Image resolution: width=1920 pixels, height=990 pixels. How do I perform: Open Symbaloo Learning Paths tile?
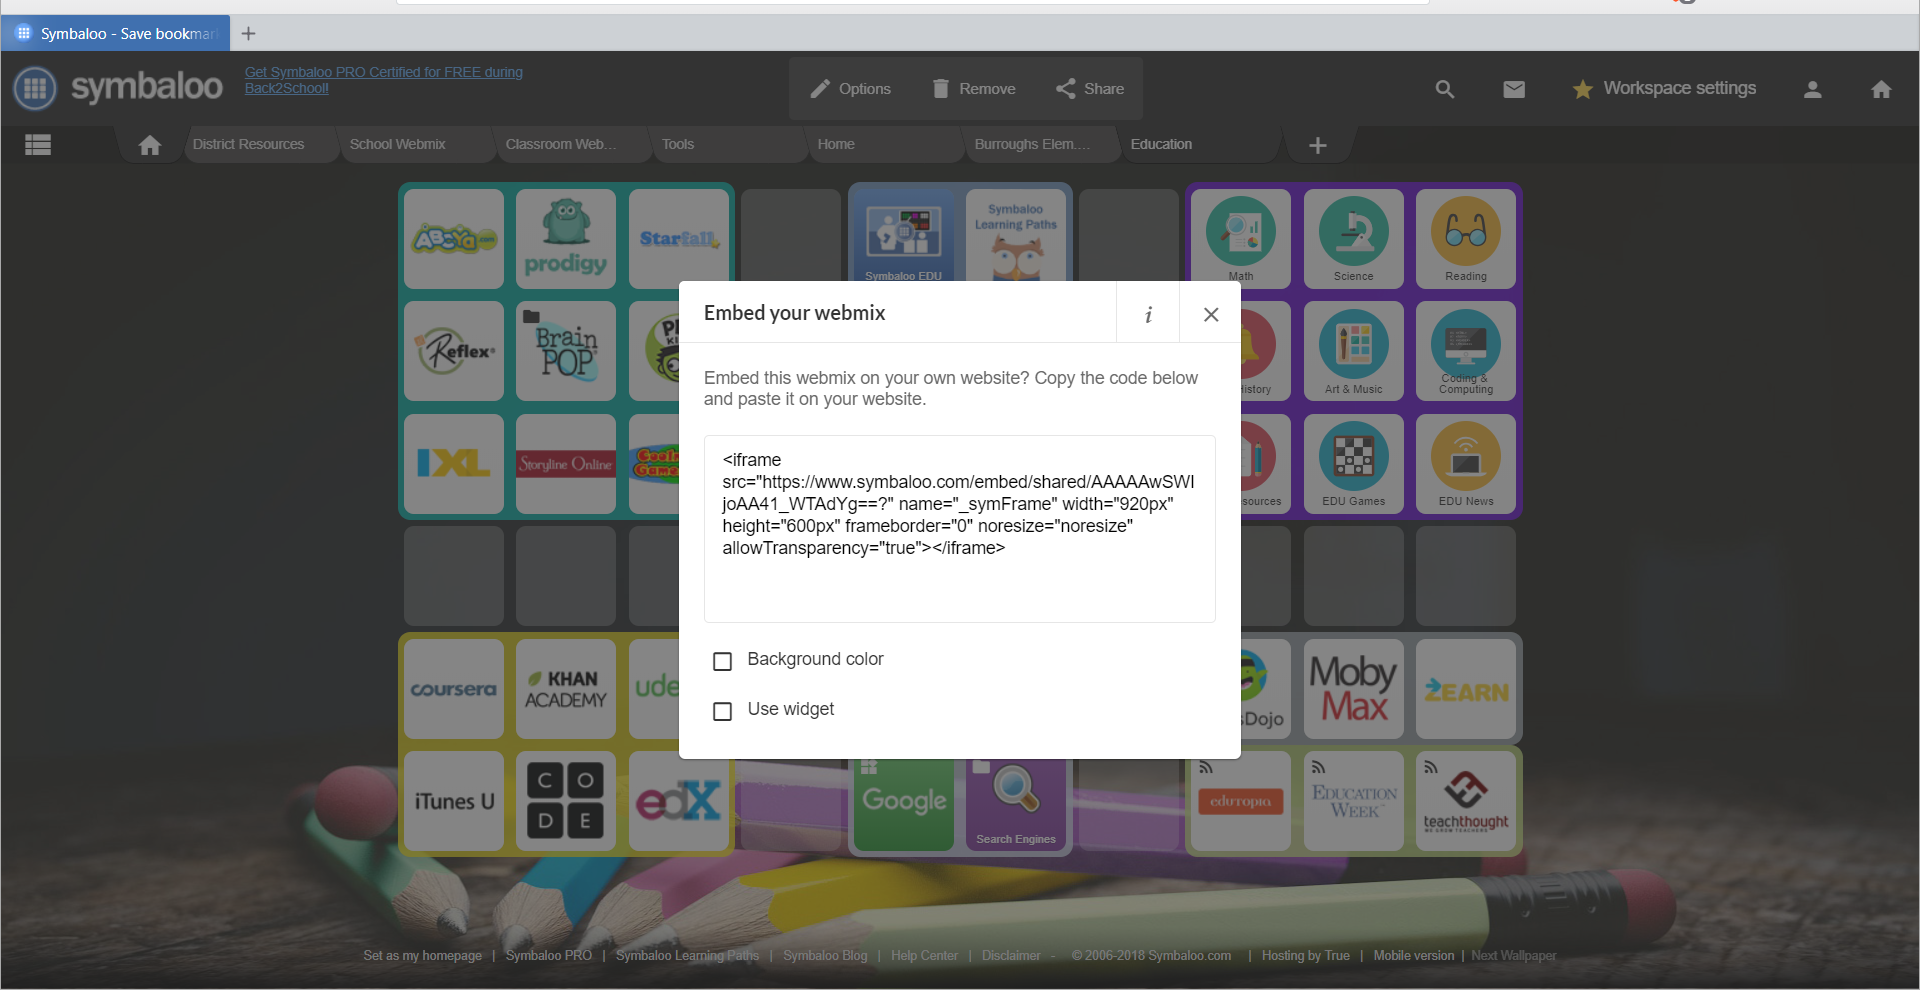[x=1016, y=236]
